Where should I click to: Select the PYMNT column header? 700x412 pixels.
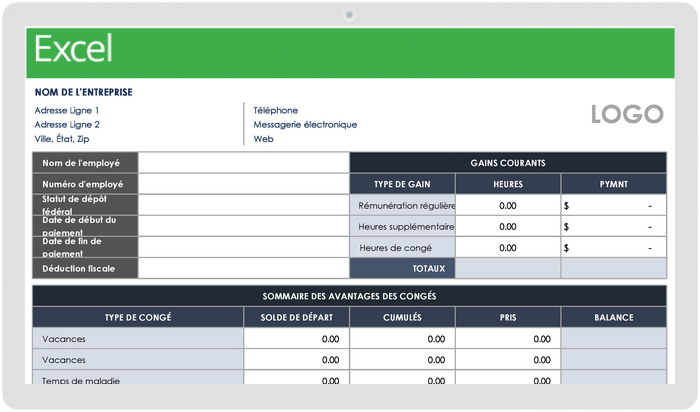(614, 184)
